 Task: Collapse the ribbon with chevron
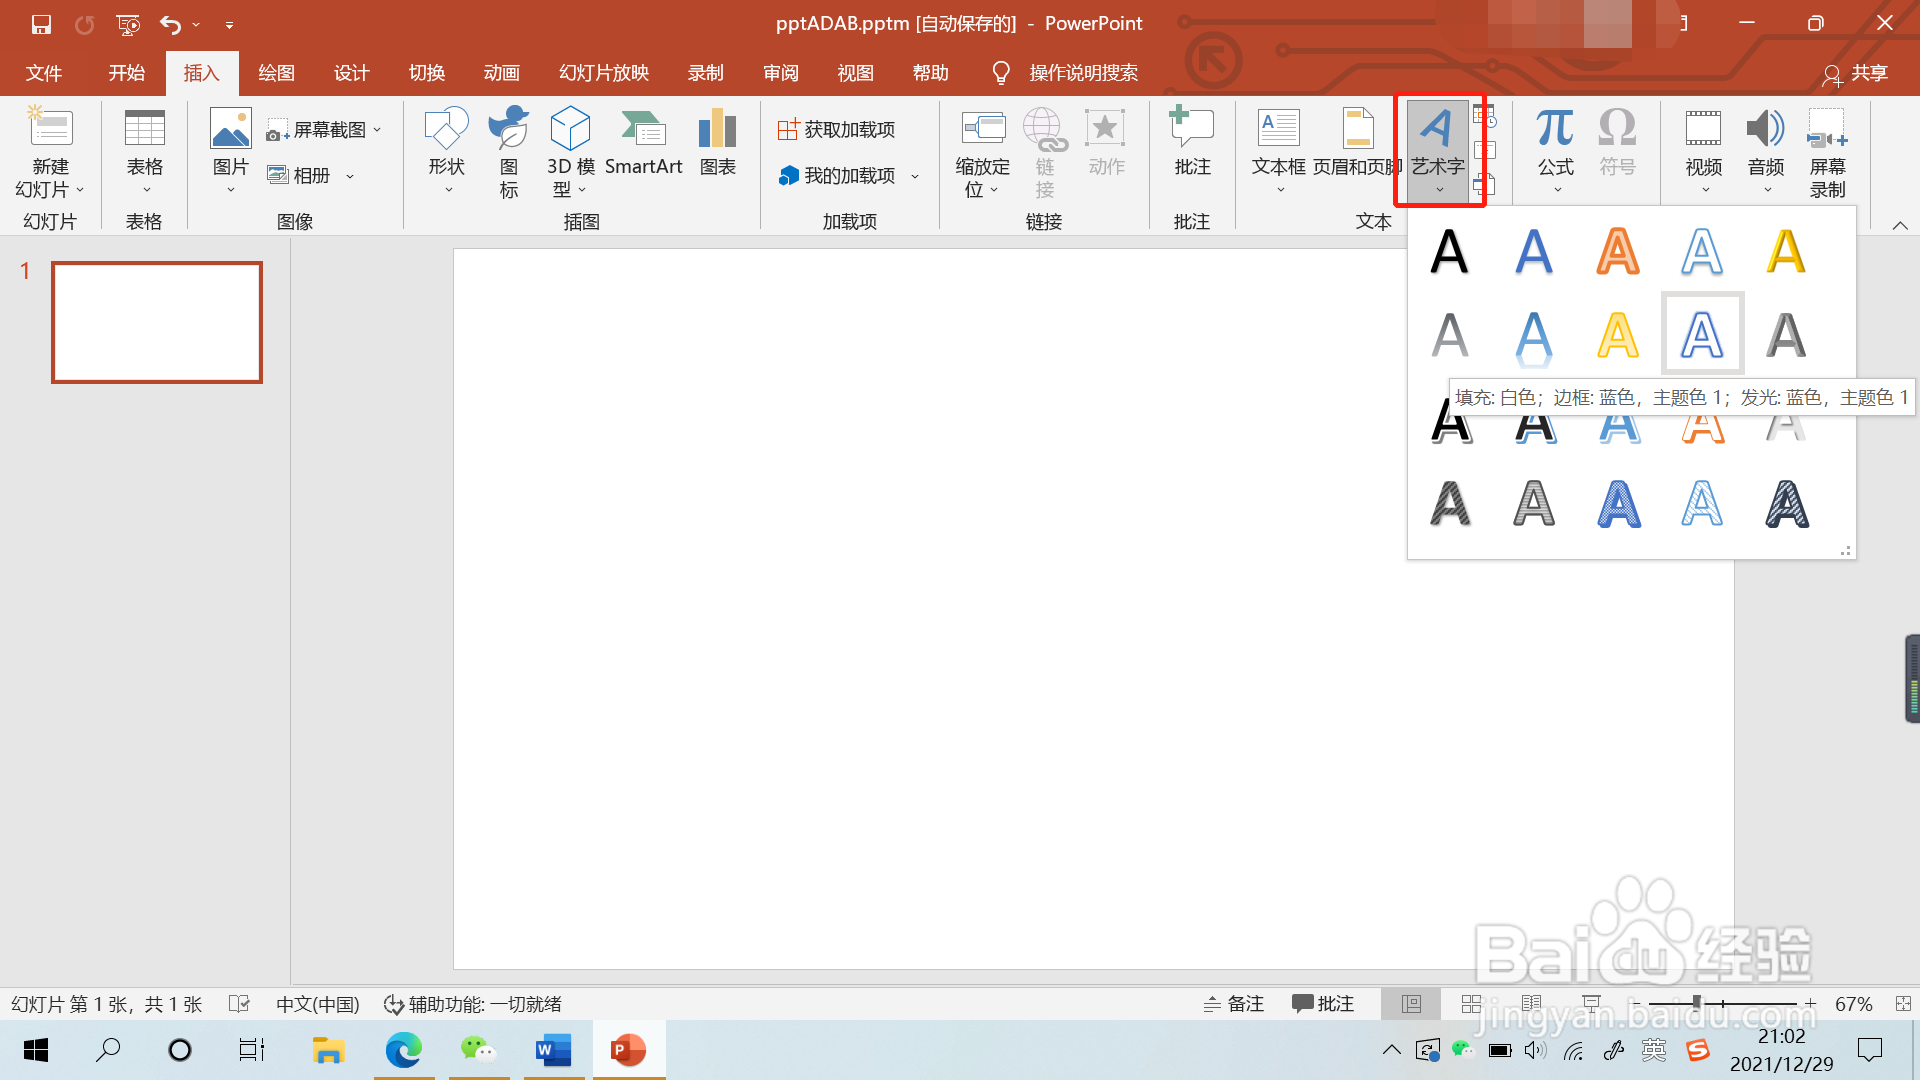click(1900, 226)
